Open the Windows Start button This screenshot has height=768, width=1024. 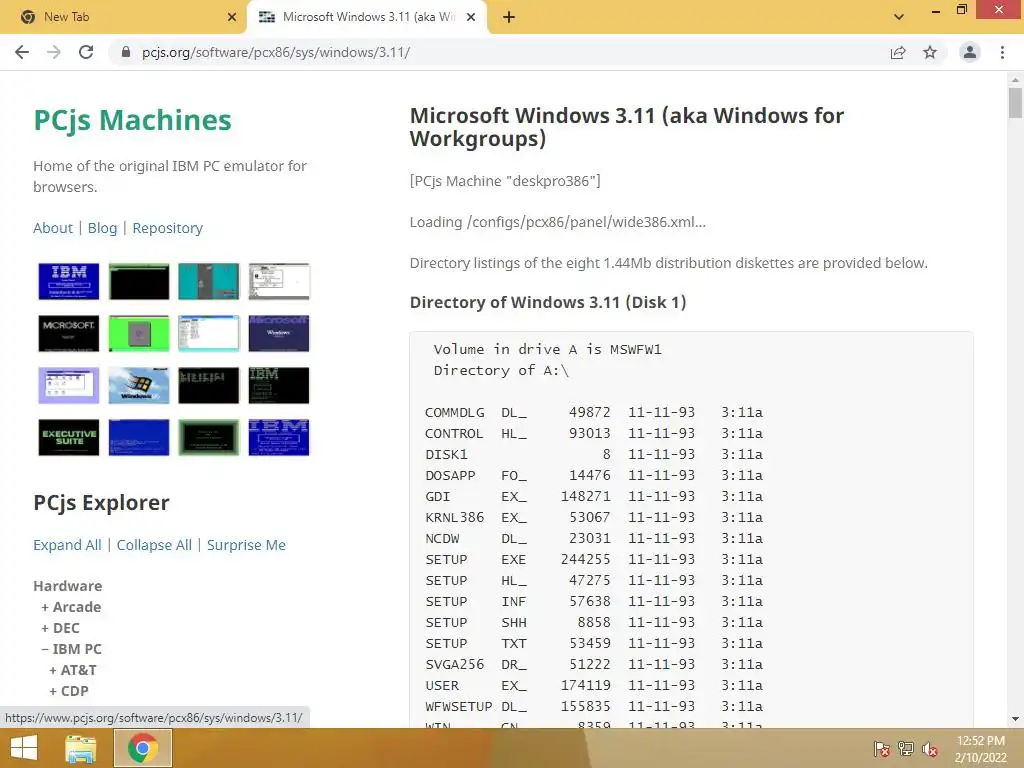point(24,748)
